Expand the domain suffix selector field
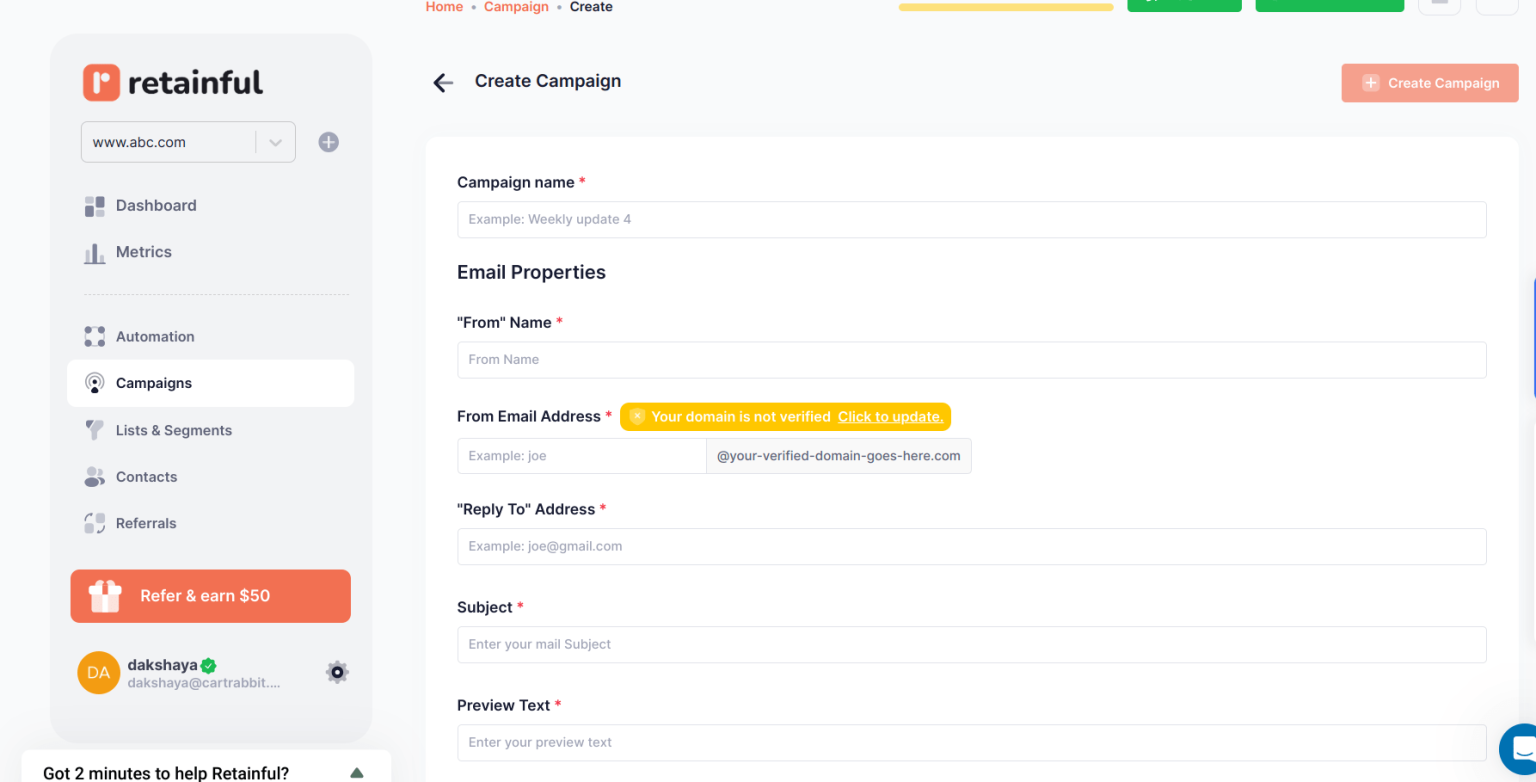Viewport: 1536px width, 782px height. tap(838, 455)
